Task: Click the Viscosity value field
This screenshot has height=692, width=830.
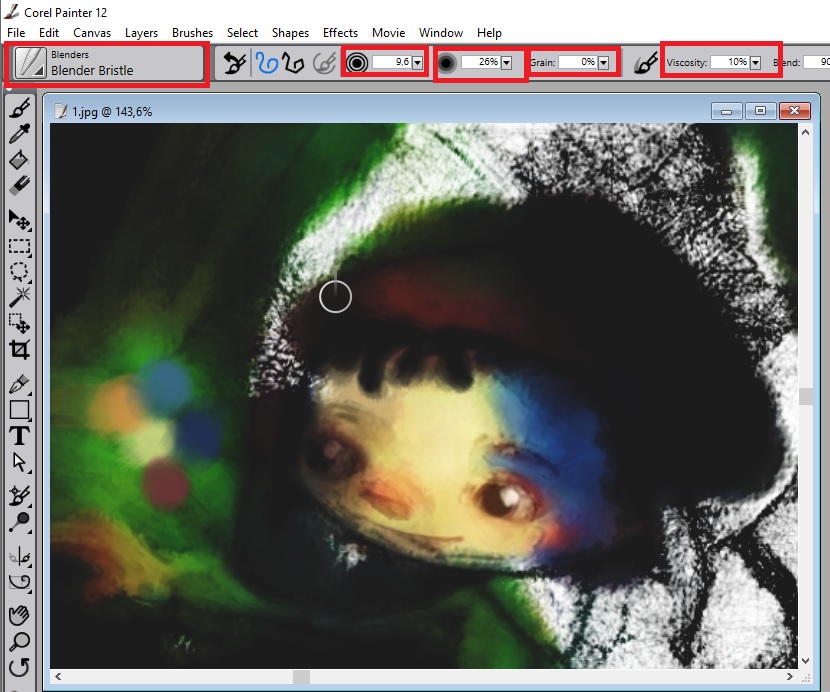Action: [x=729, y=62]
